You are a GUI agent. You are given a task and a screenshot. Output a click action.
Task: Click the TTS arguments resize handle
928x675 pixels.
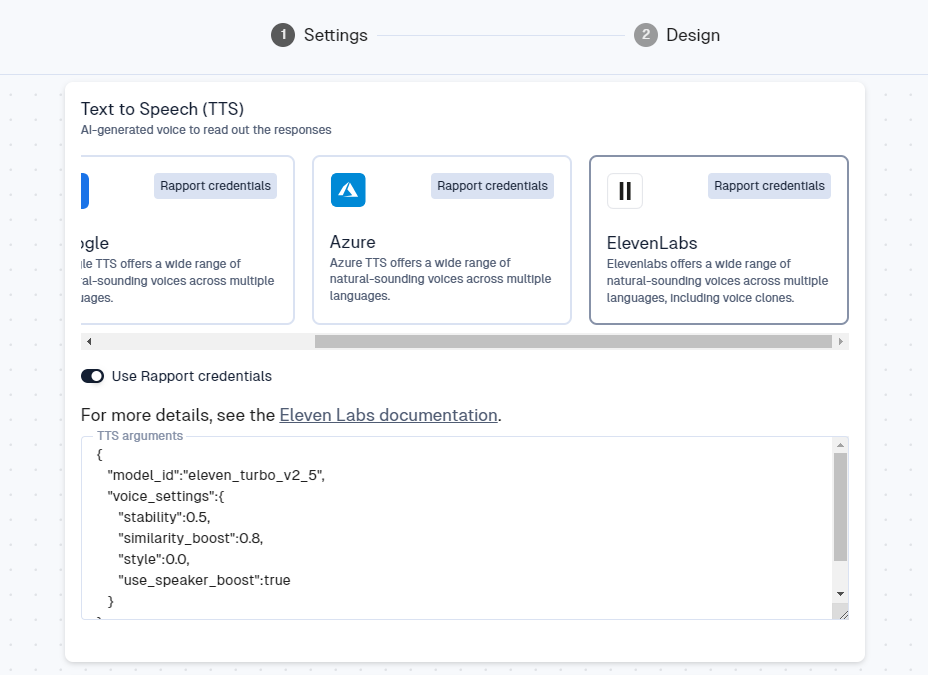(843, 614)
